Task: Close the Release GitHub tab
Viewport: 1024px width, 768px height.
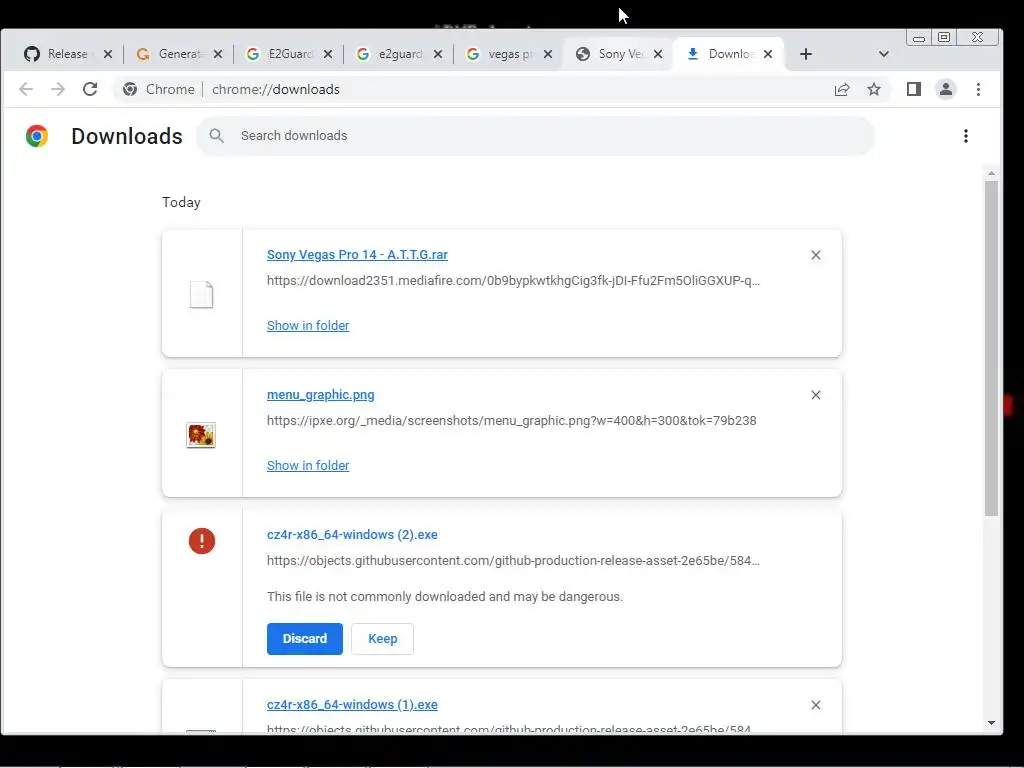Action: (108, 54)
